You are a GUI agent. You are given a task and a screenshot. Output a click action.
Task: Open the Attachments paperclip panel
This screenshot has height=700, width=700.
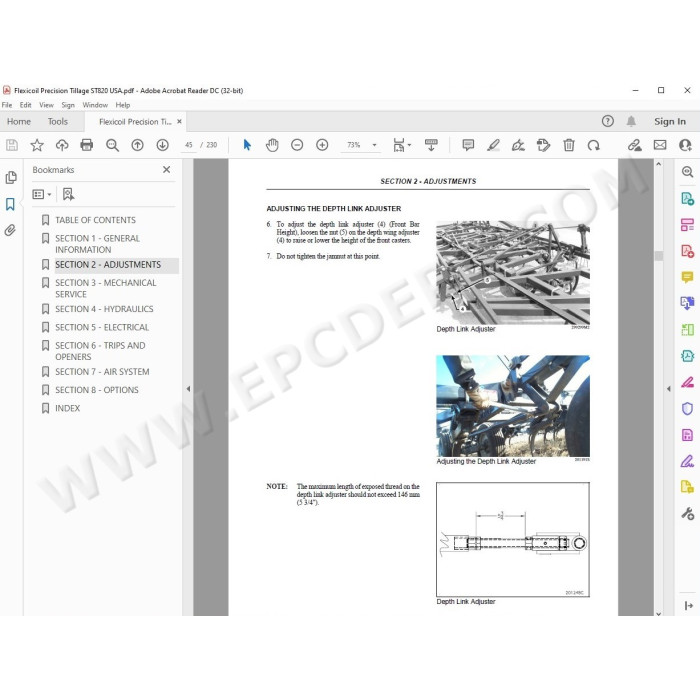(10, 230)
